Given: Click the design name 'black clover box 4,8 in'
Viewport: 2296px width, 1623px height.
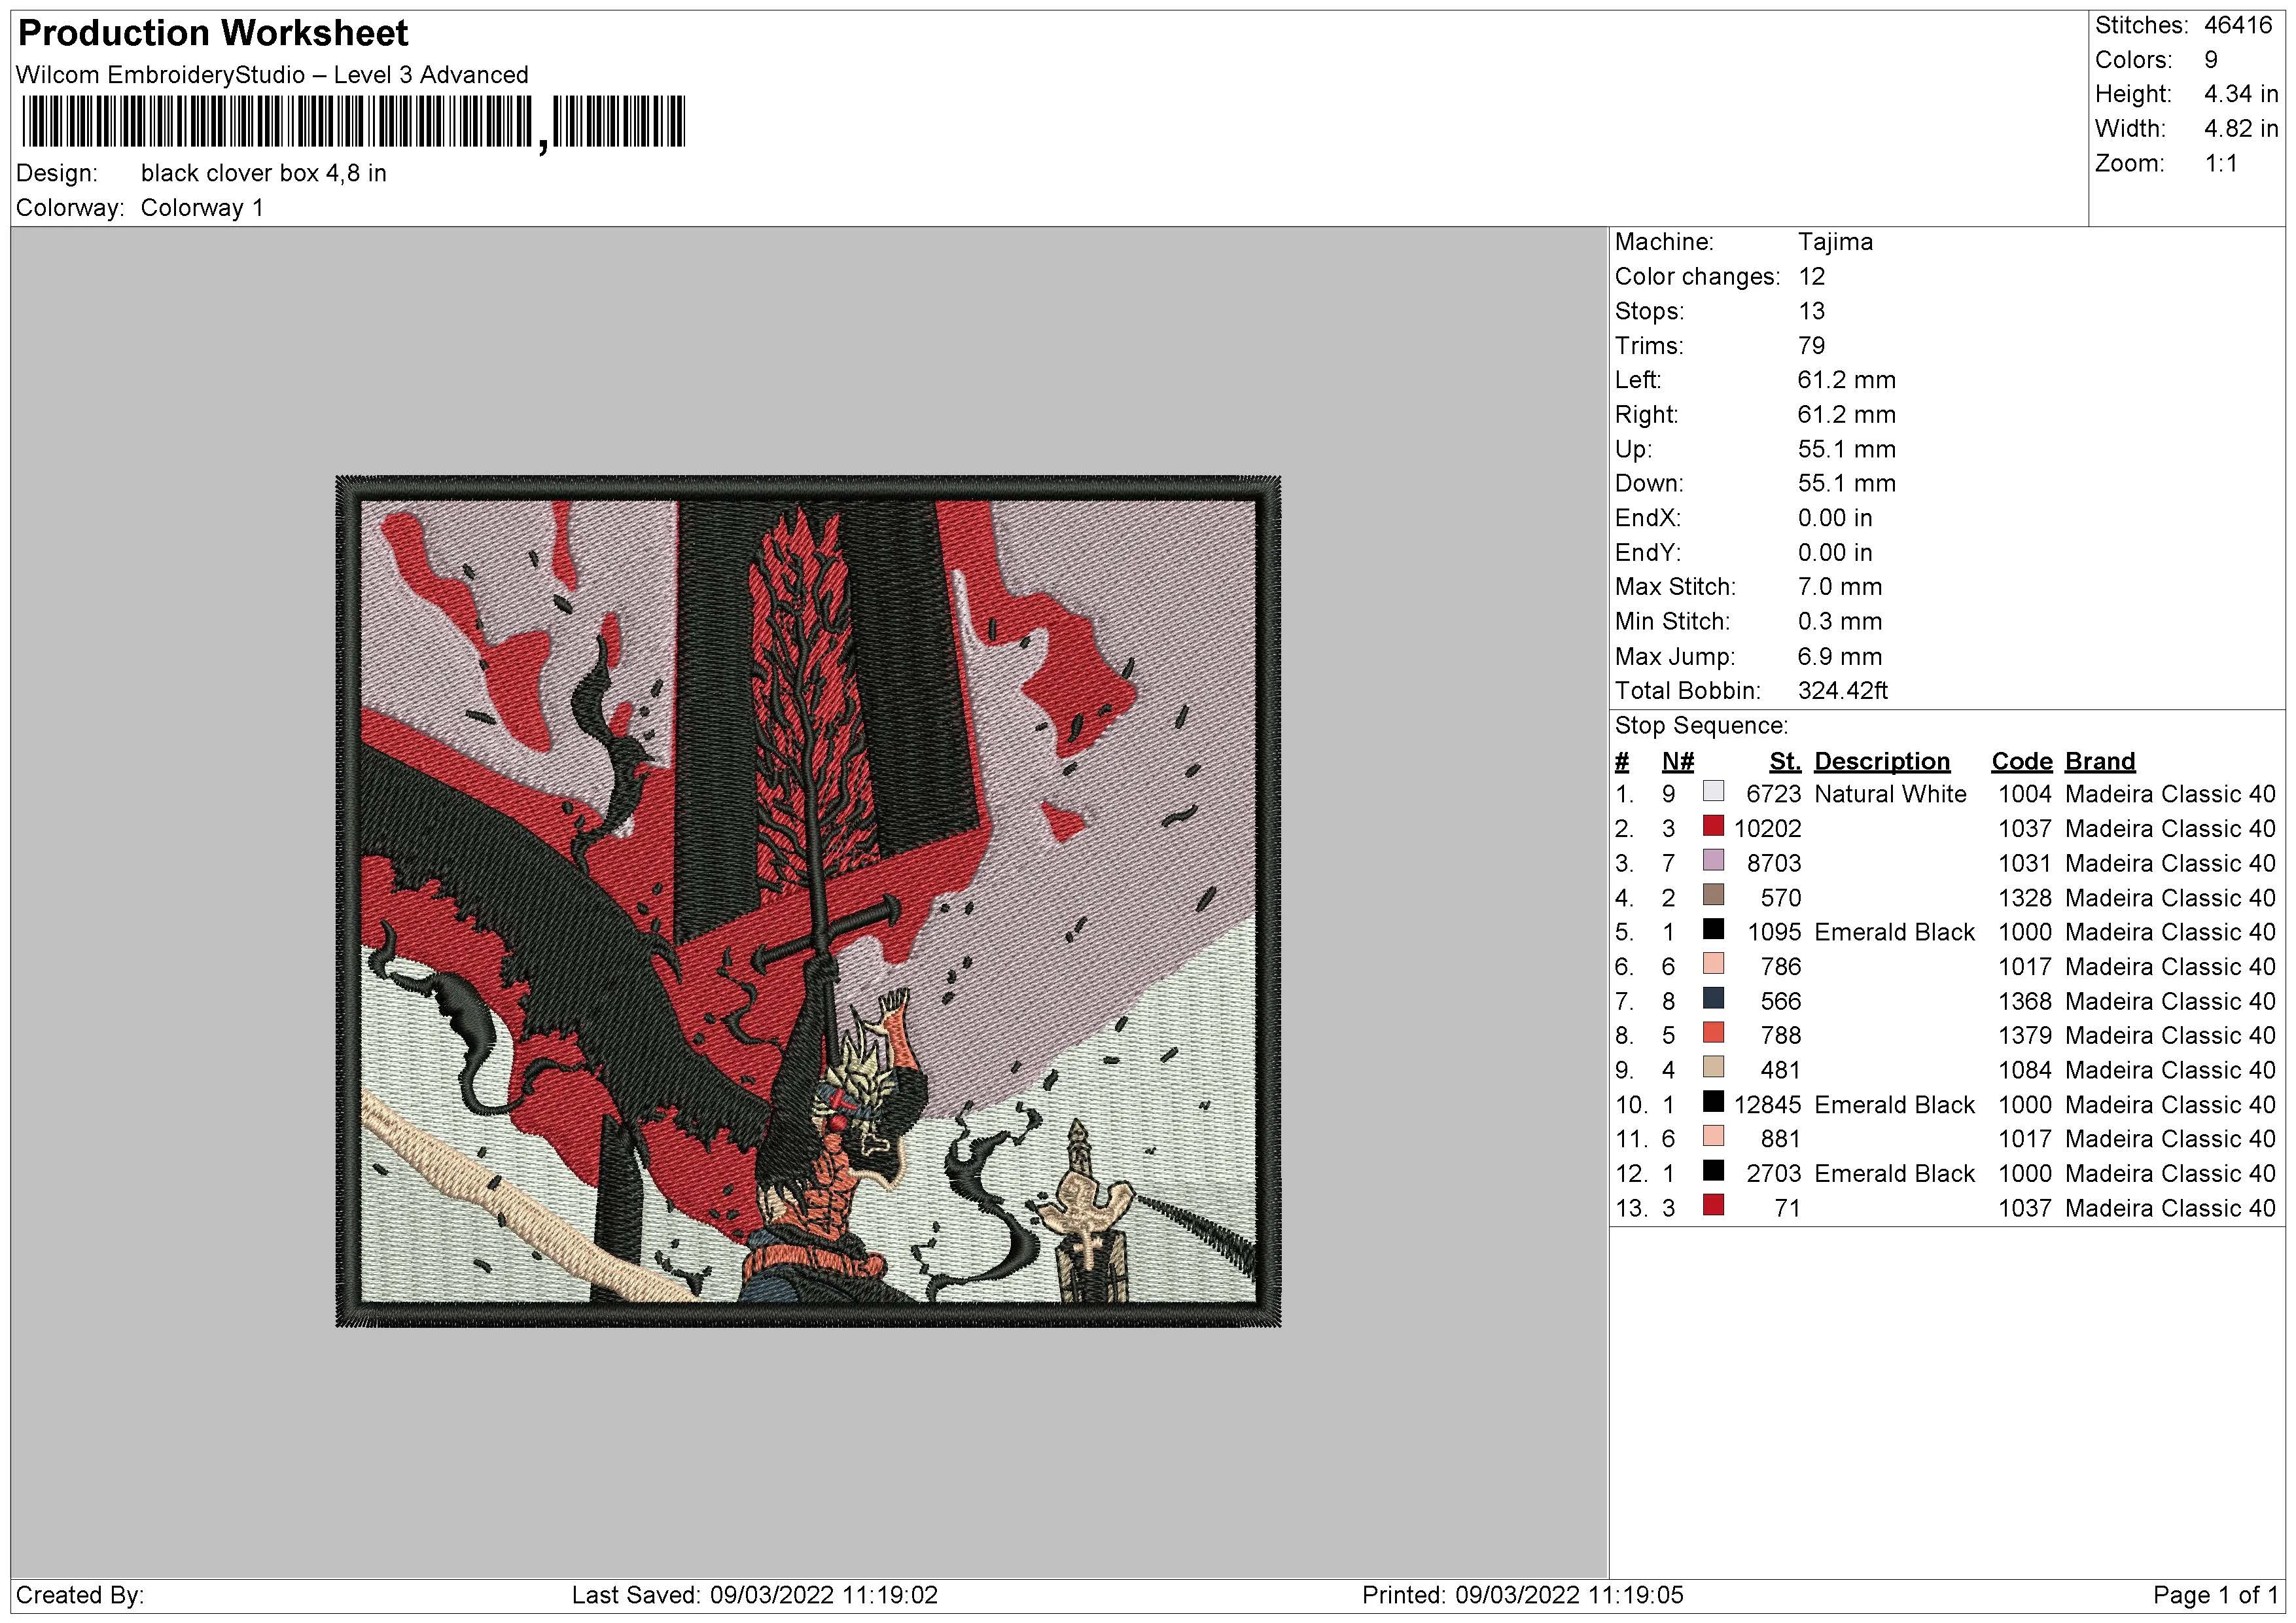Looking at the screenshot, I should (x=264, y=173).
